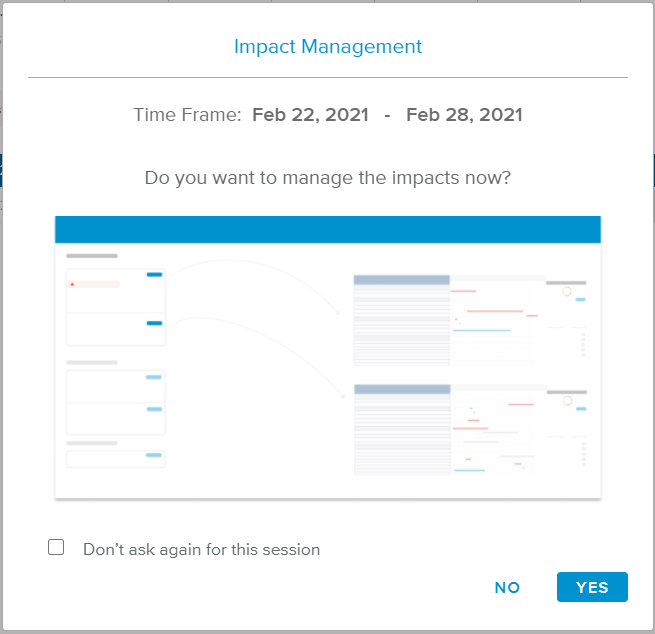
Task: Confirm with the YES button
Action: tap(592, 587)
